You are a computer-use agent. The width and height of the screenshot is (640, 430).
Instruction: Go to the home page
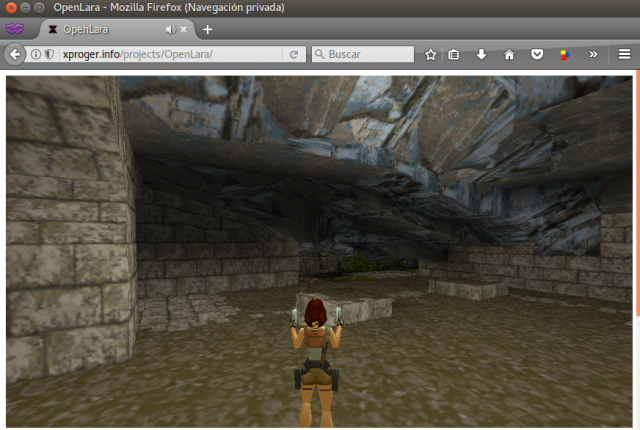click(509, 54)
